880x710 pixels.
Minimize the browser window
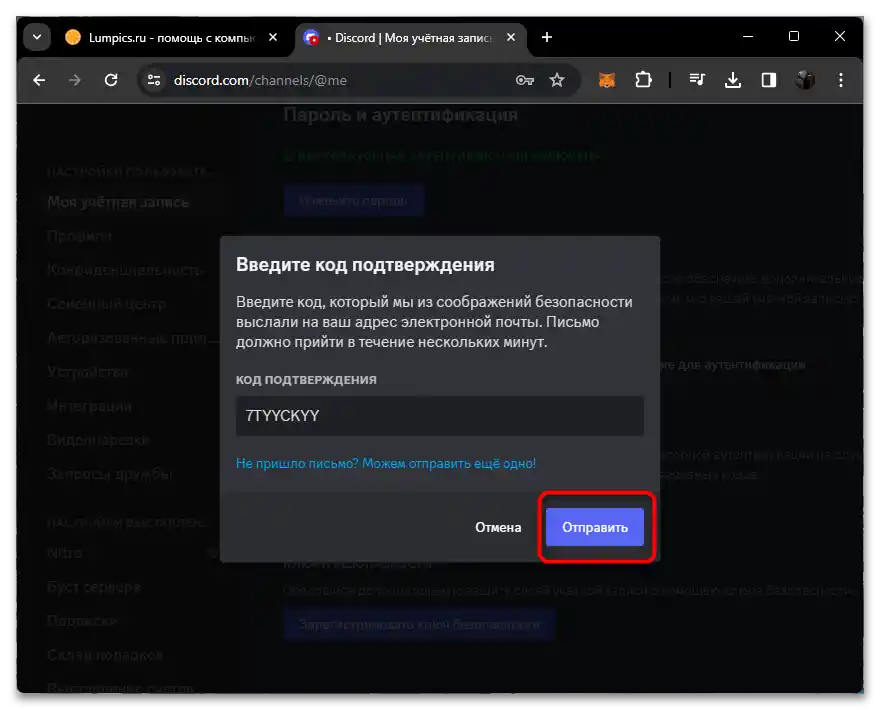coord(748,36)
